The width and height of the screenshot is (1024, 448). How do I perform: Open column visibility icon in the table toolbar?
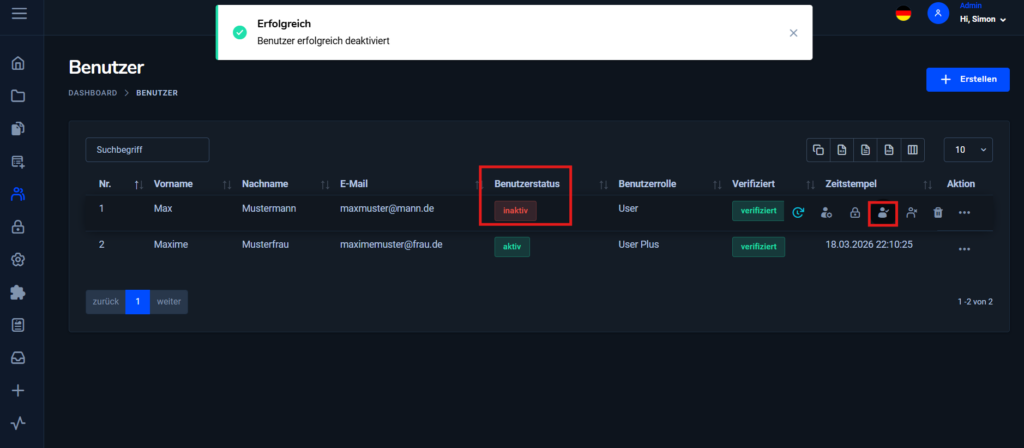tap(912, 150)
